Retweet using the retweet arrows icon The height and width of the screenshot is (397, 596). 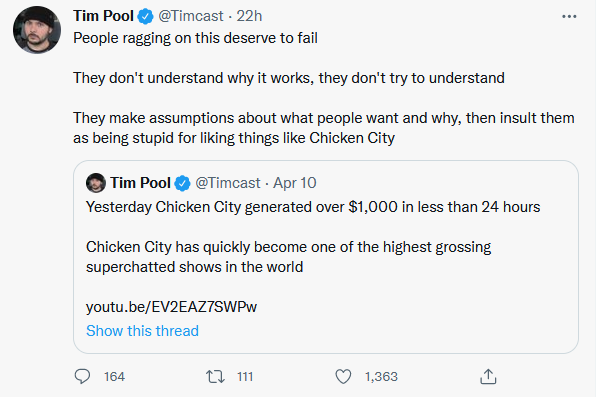215,376
